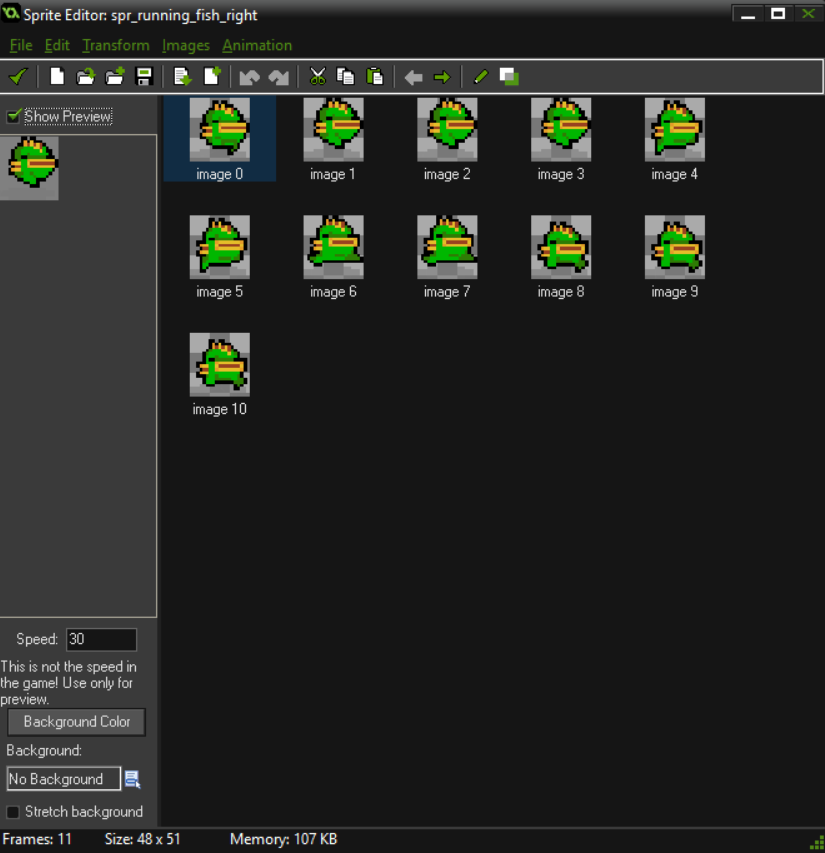Toggle the Show Preview checkbox

[x=13, y=116]
